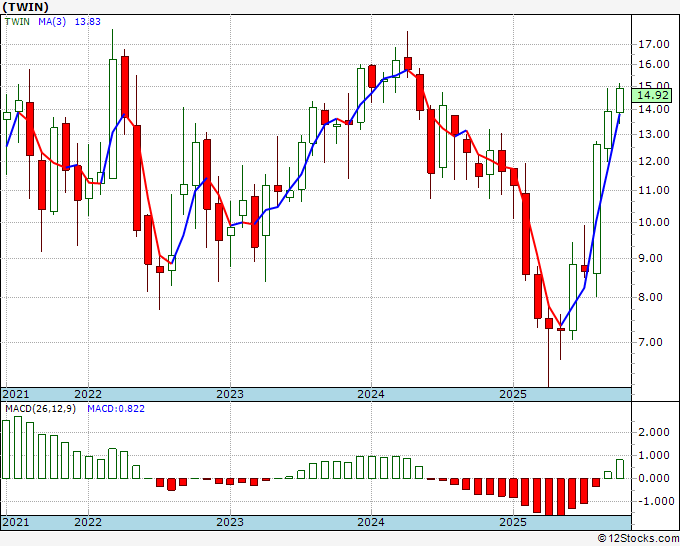Click the 14.92 current price tag
680x546 pixels.
tap(652, 95)
